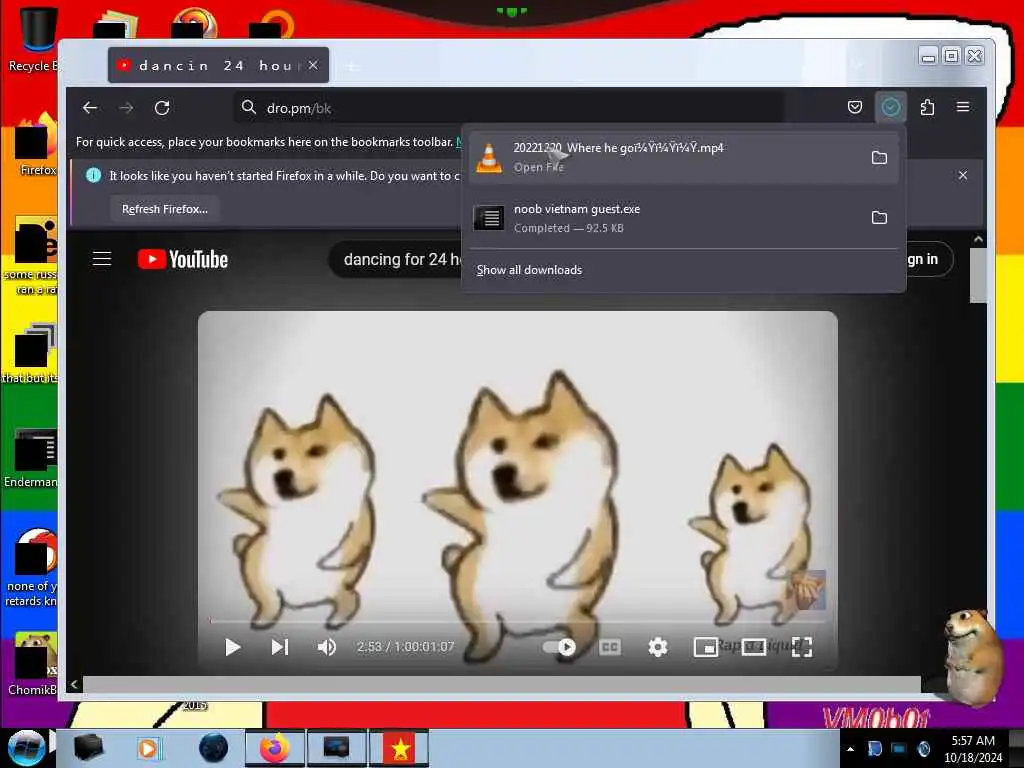Open the extensions puzzle icon
Screen dimensions: 1024x768
pyautogui.click(x=927, y=107)
